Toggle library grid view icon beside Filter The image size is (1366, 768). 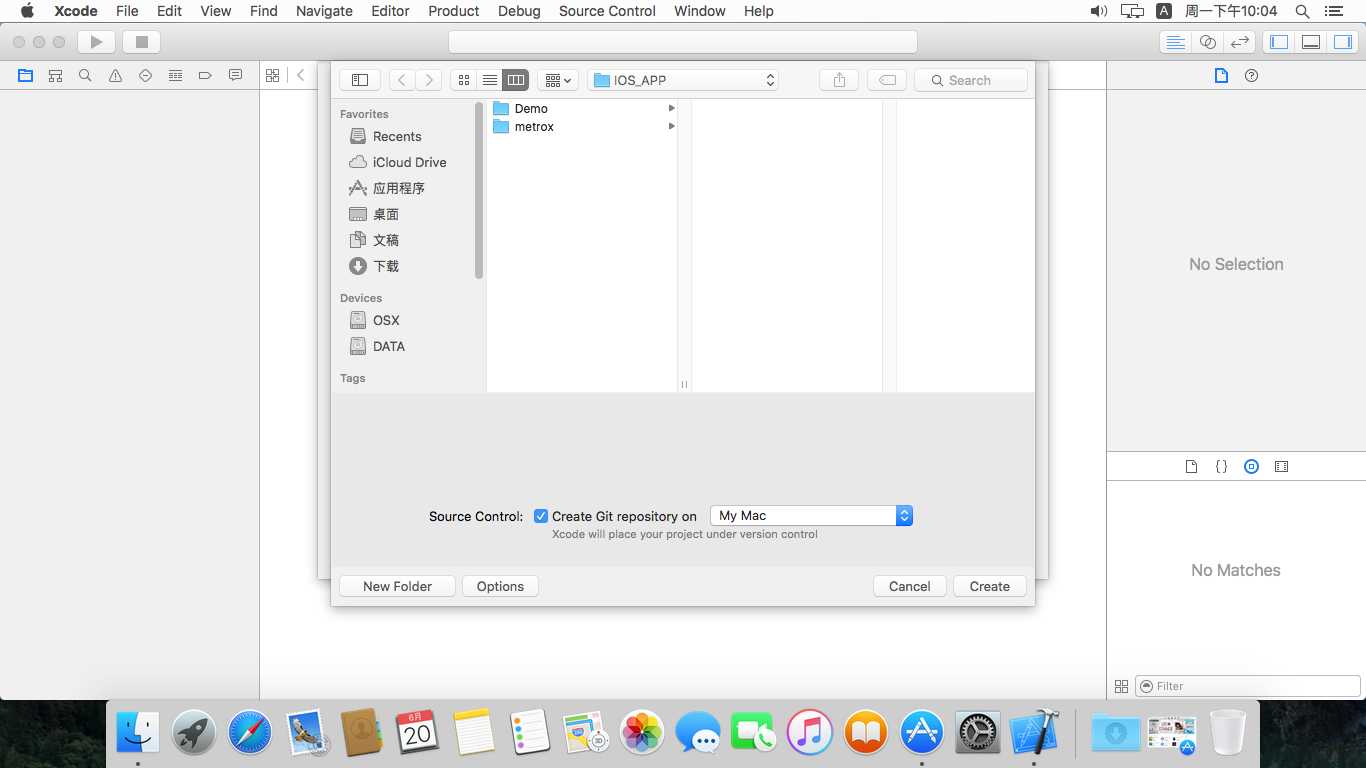1121,686
